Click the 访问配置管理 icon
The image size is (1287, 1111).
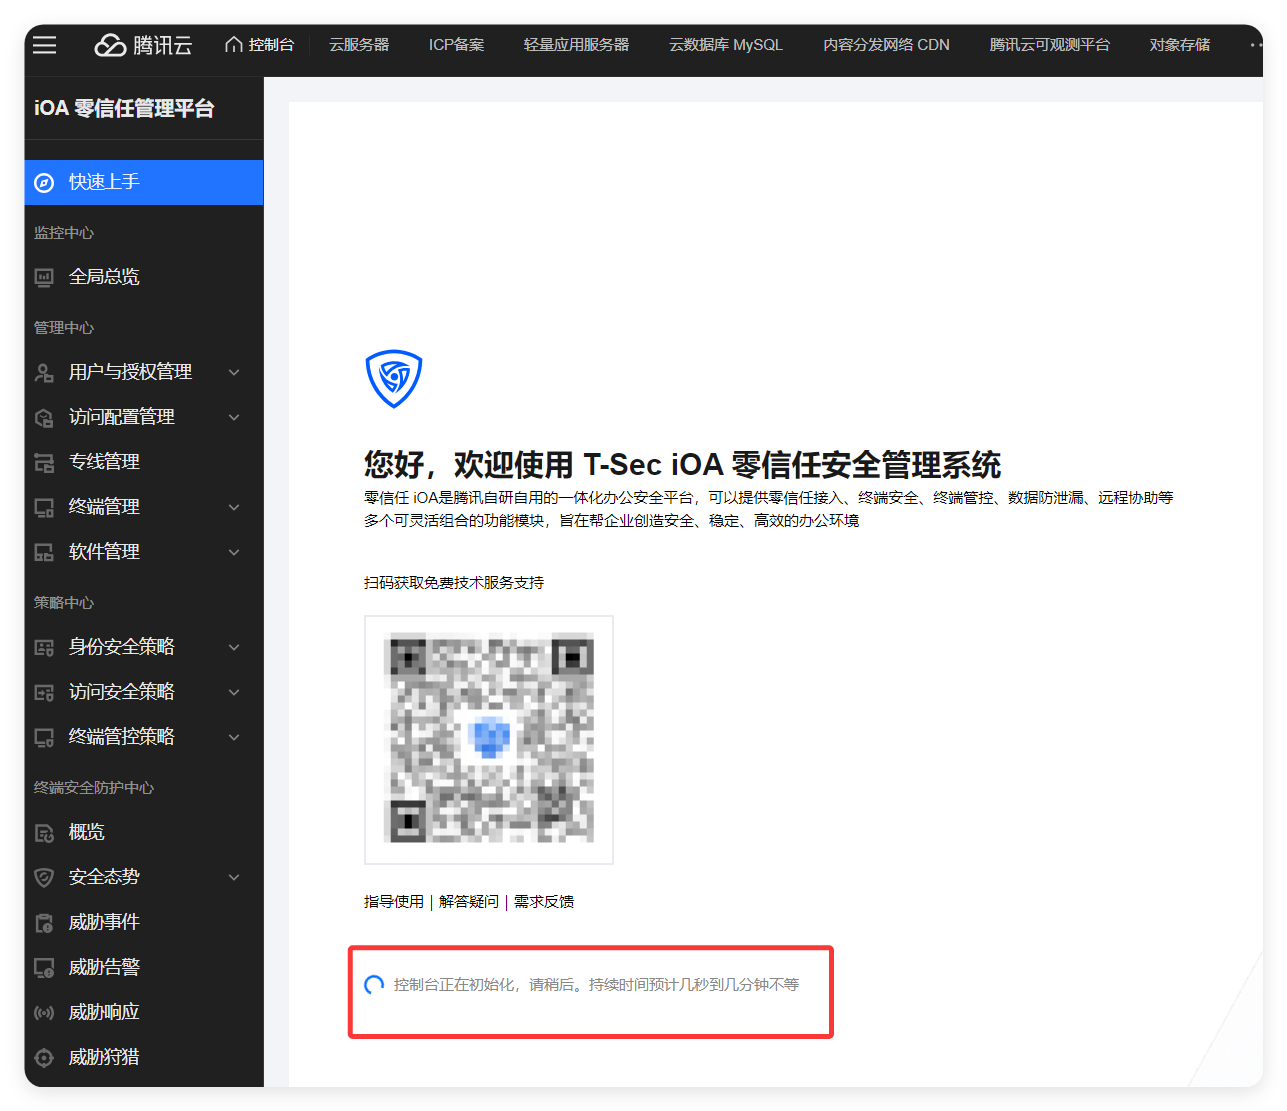click(x=44, y=417)
